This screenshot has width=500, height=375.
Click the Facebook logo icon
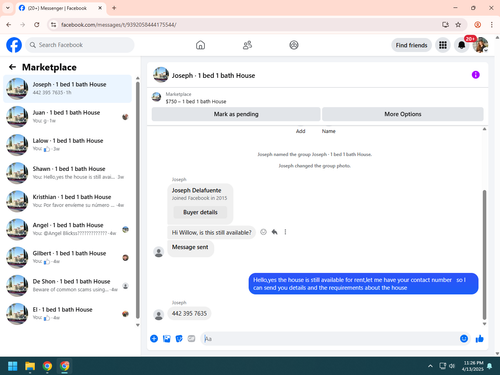click(x=14, y=45)
